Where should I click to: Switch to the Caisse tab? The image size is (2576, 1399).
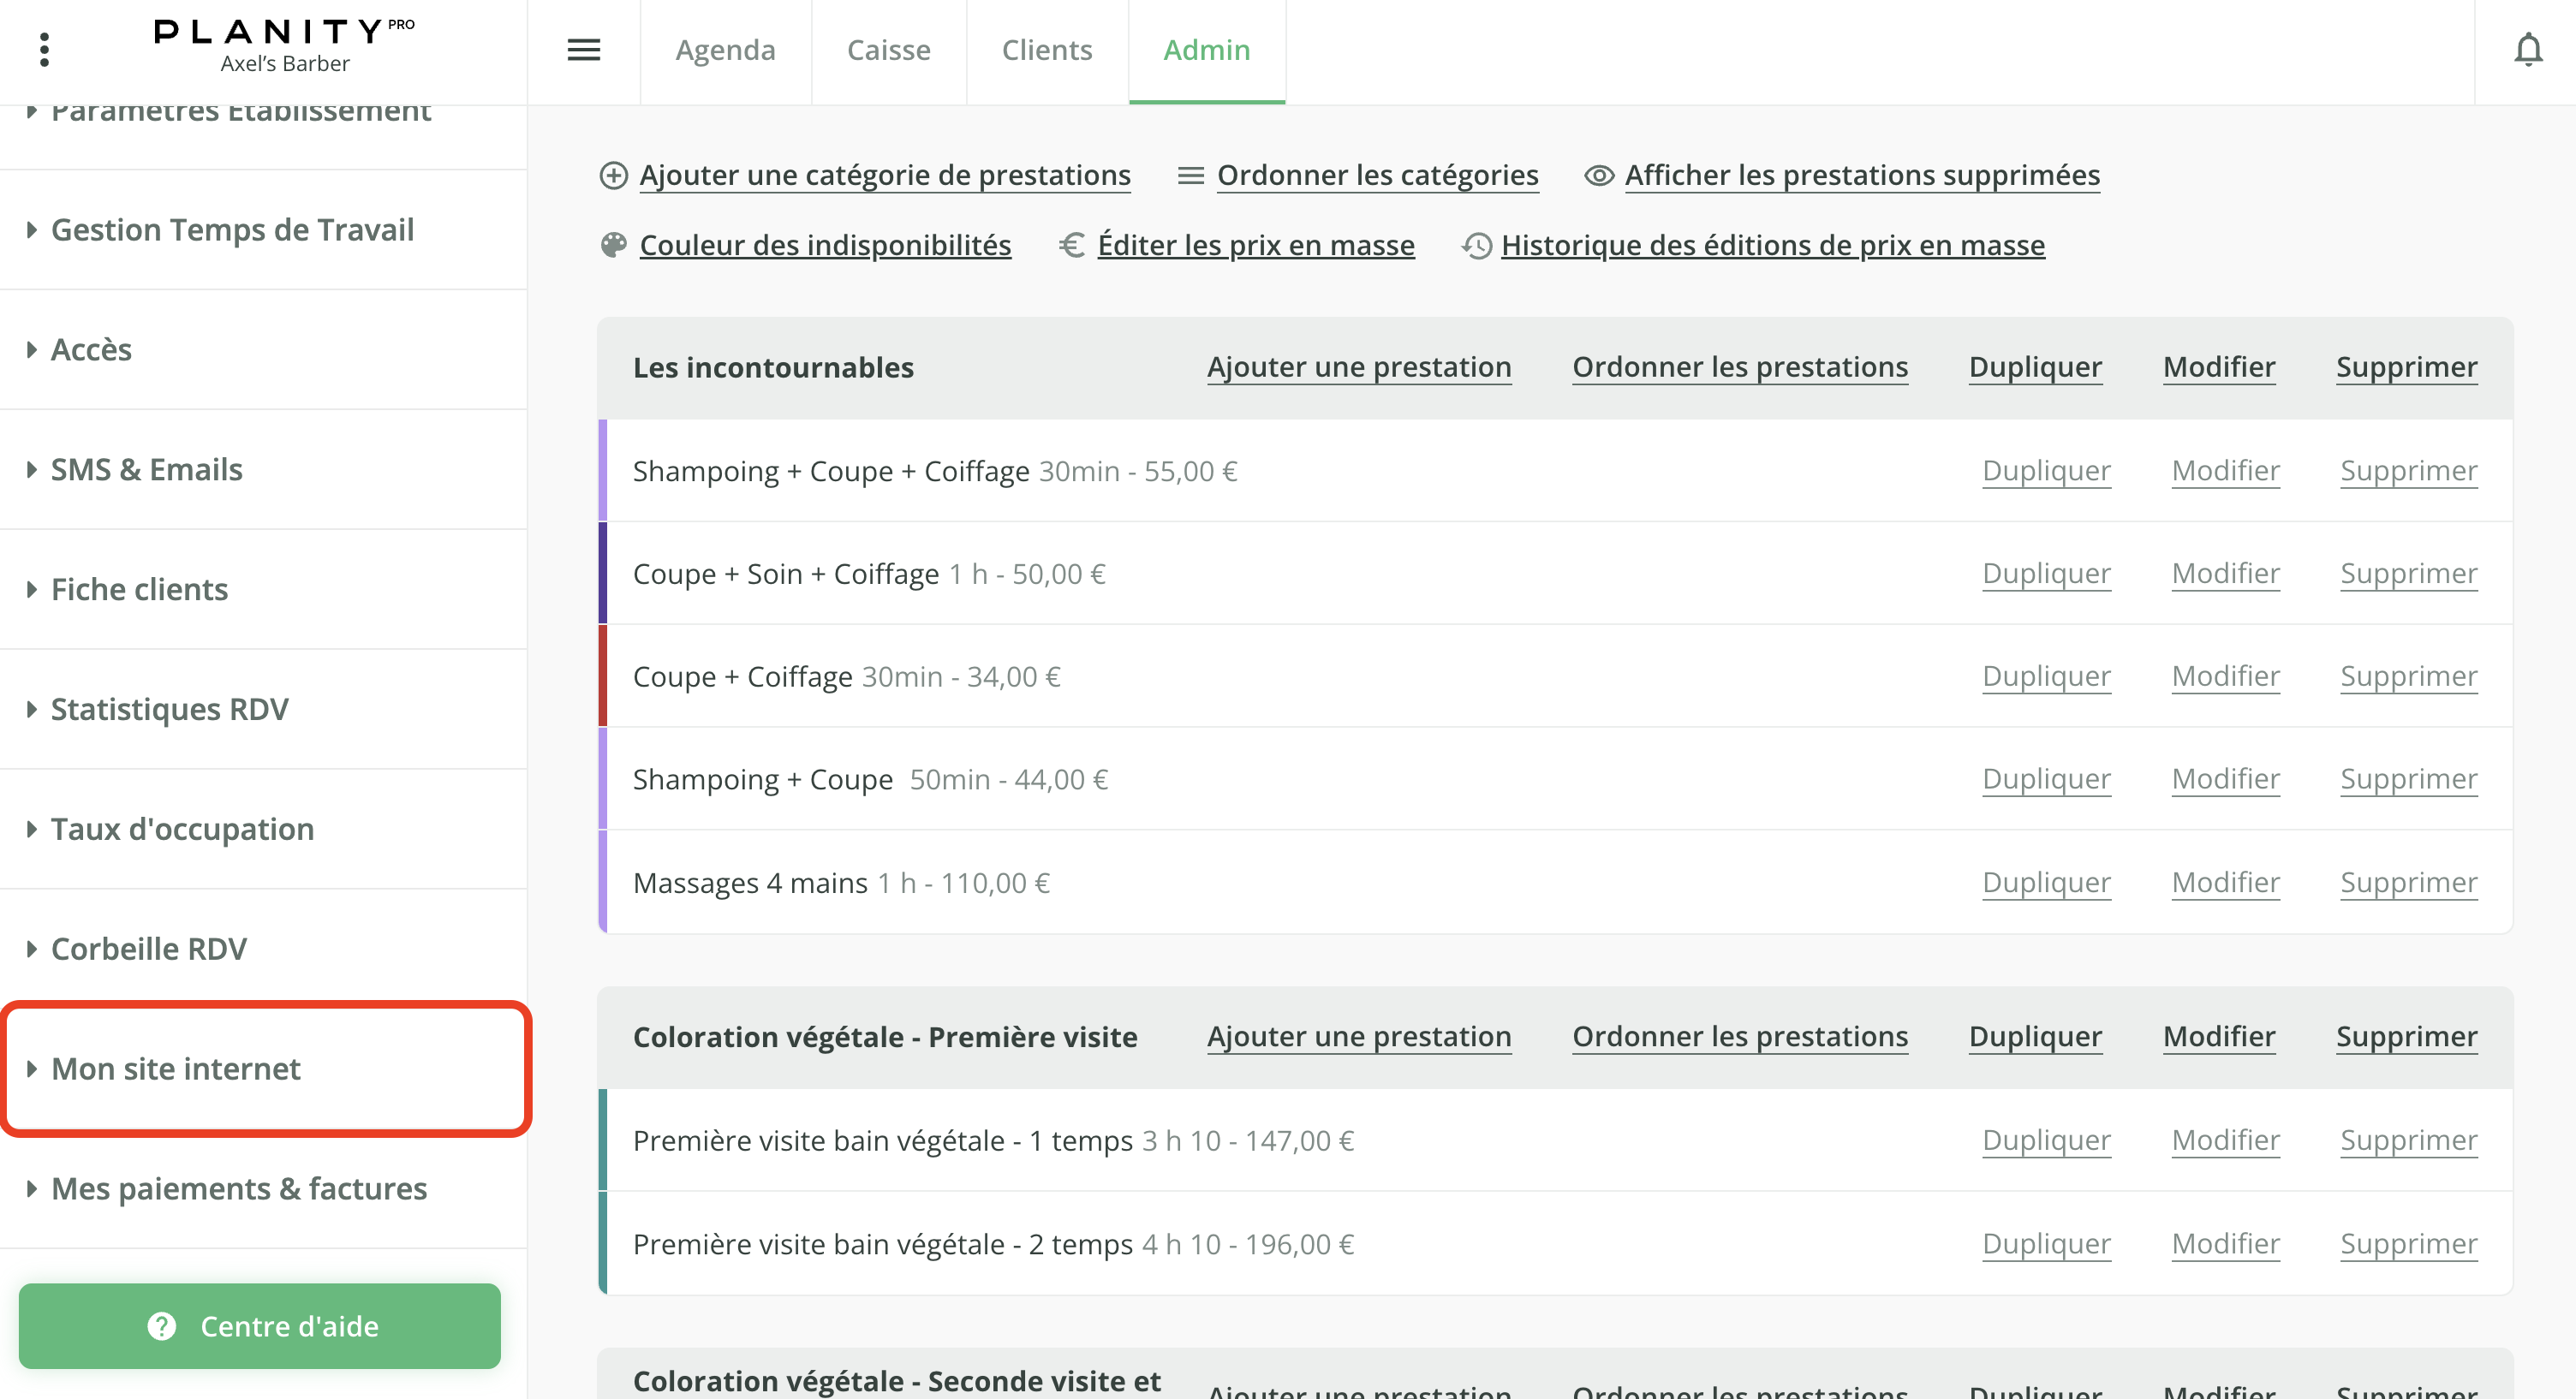point(888,50)
